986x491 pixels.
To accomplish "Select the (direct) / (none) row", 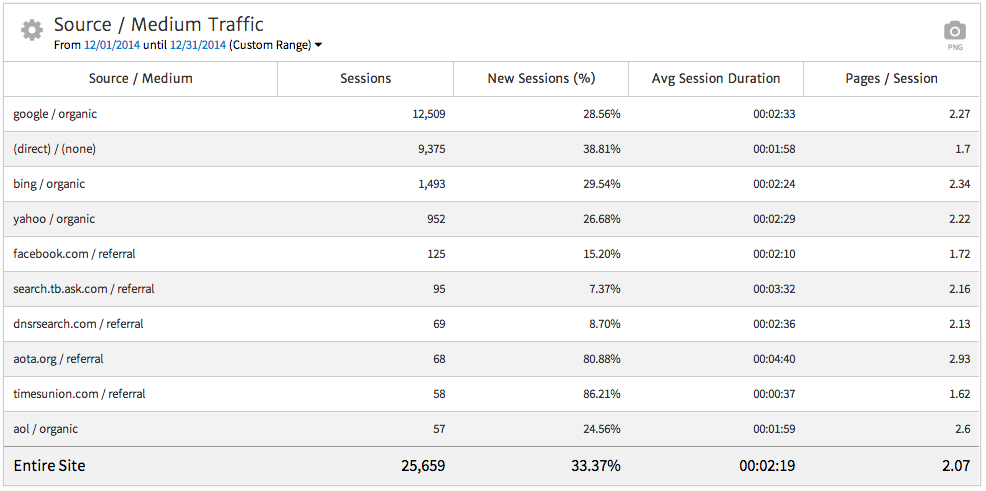I will [x=55, y=149].
